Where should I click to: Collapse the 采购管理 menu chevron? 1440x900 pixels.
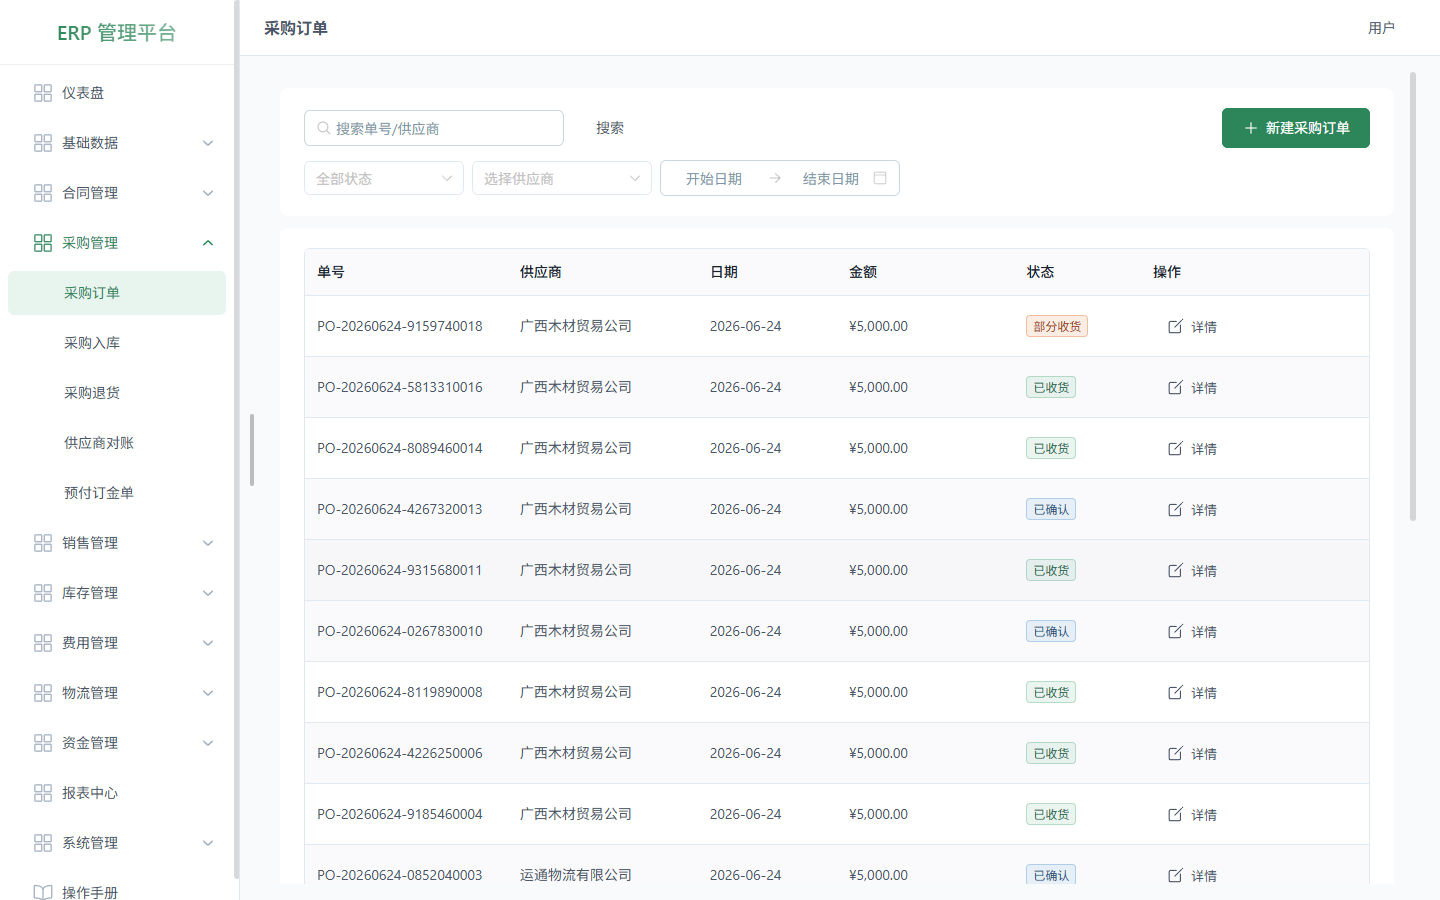208,243
